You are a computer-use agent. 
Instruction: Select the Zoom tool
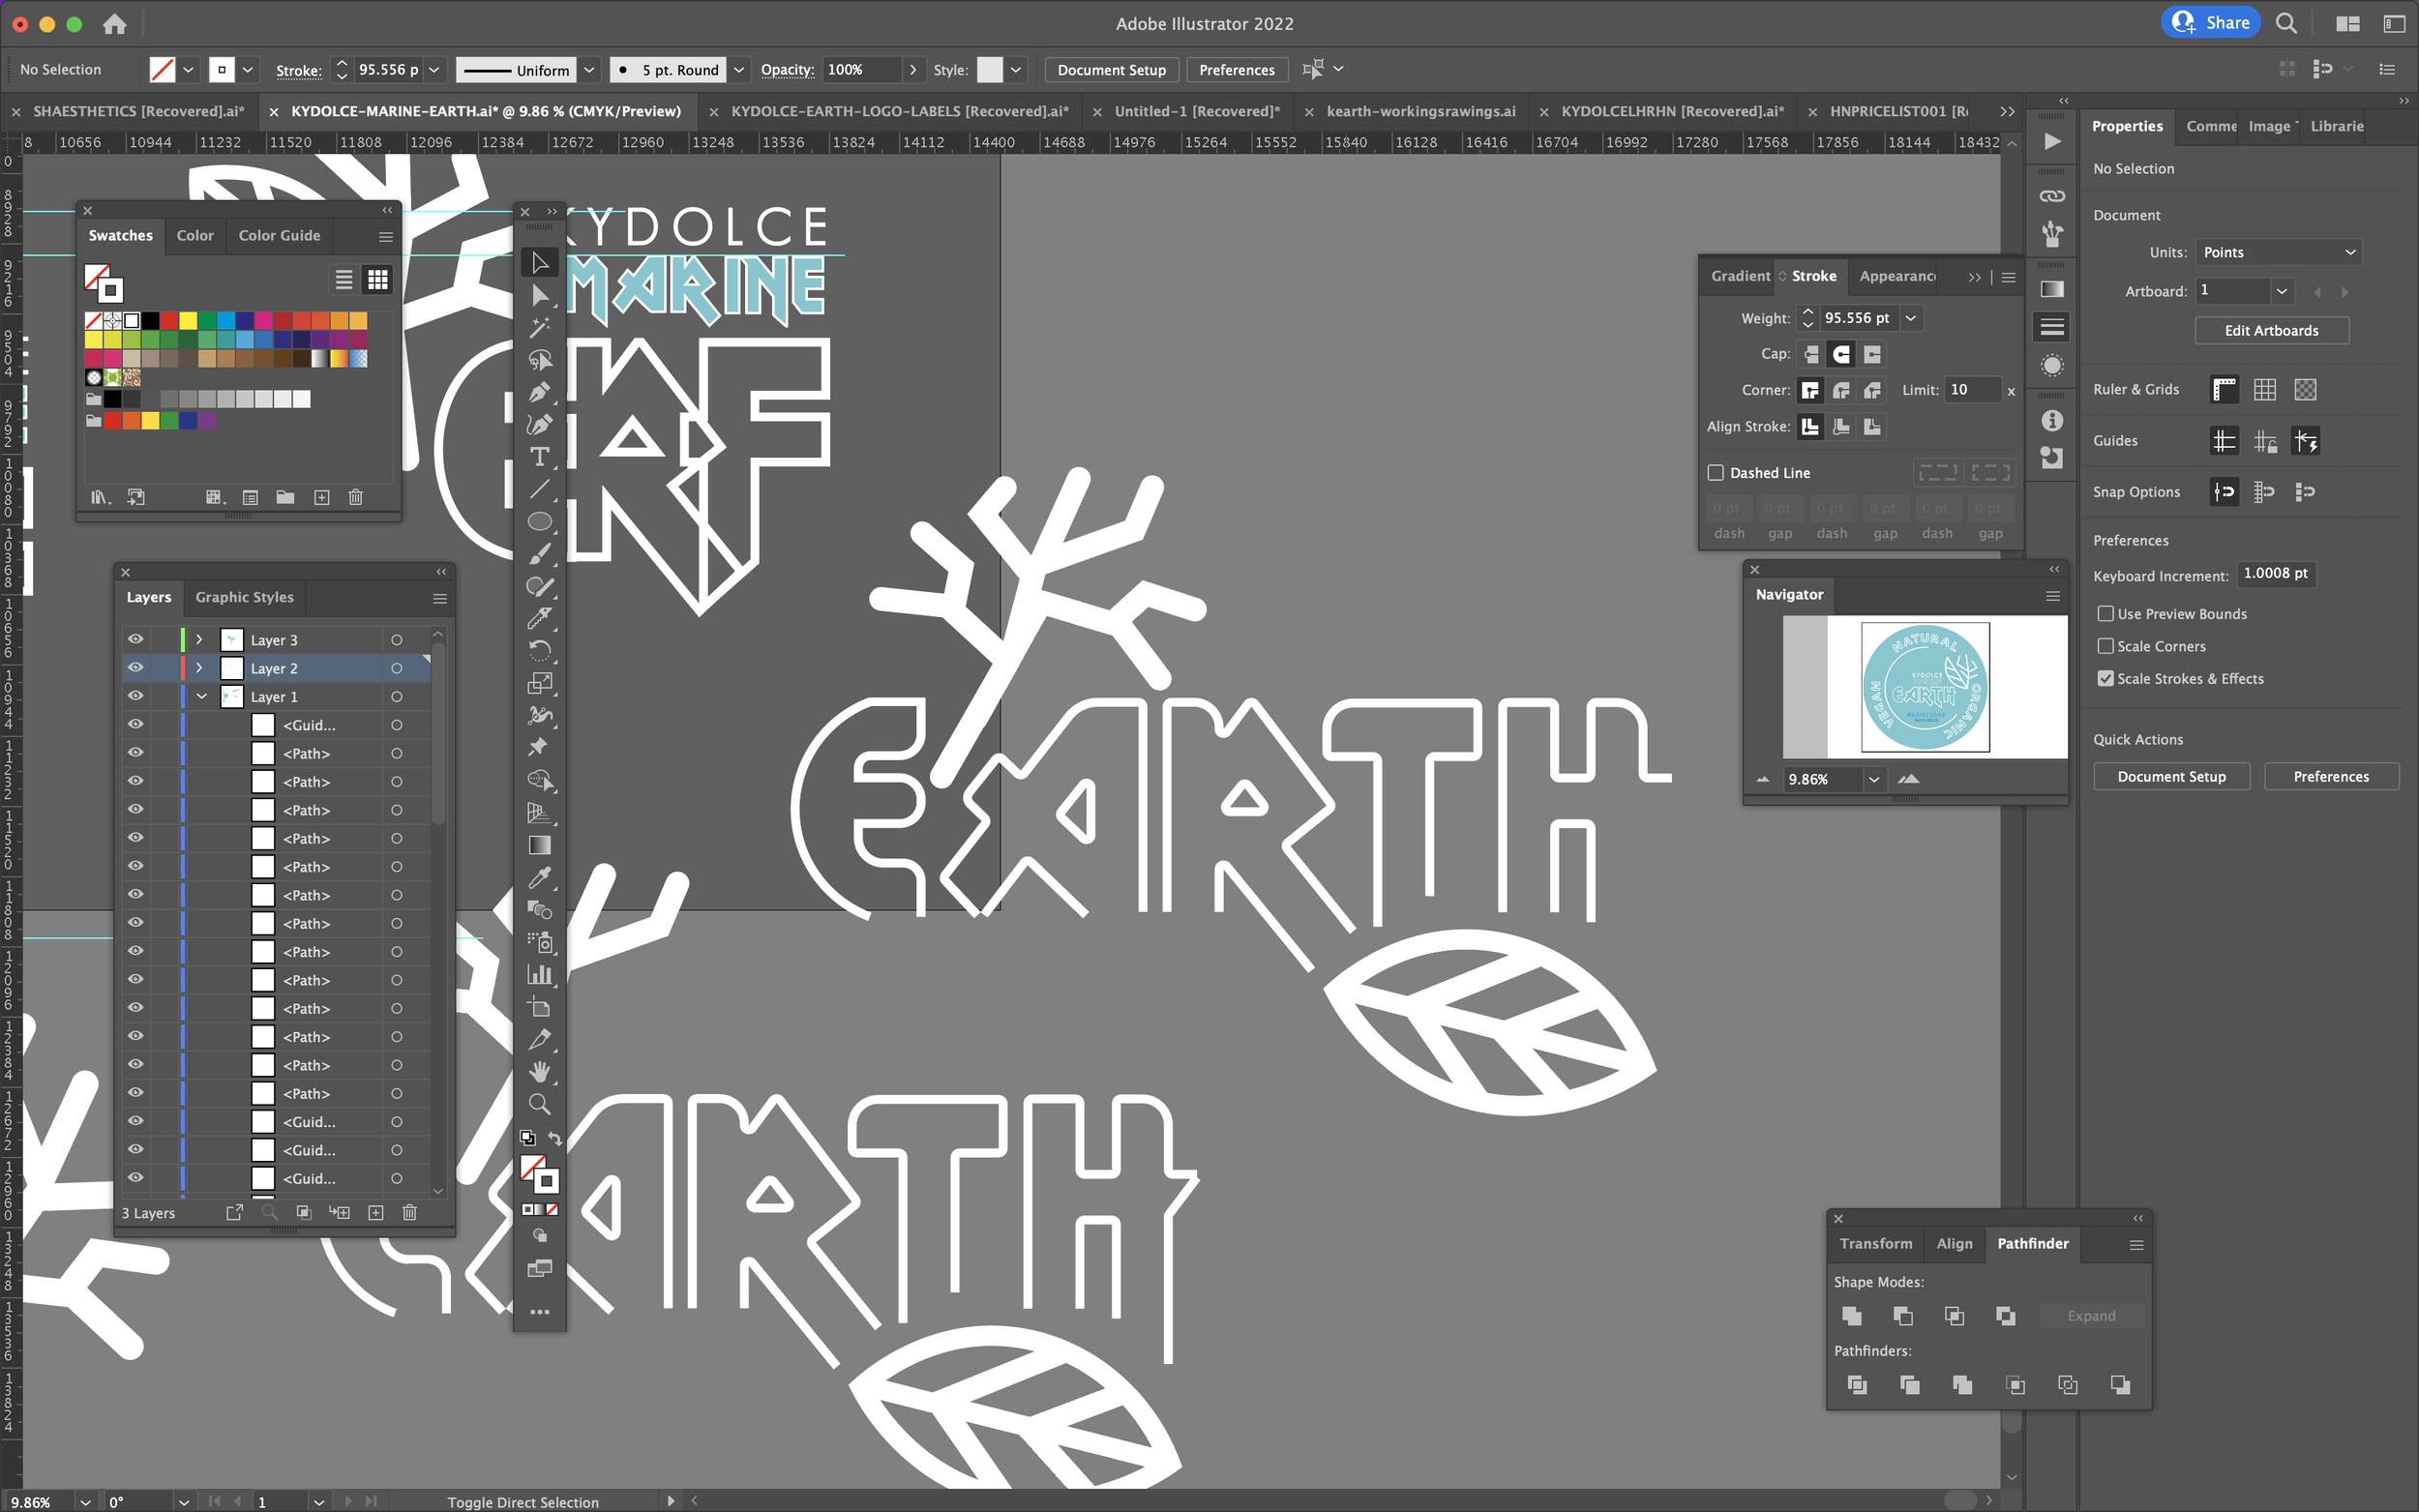pyautogui.click(x=539, y=1104)
